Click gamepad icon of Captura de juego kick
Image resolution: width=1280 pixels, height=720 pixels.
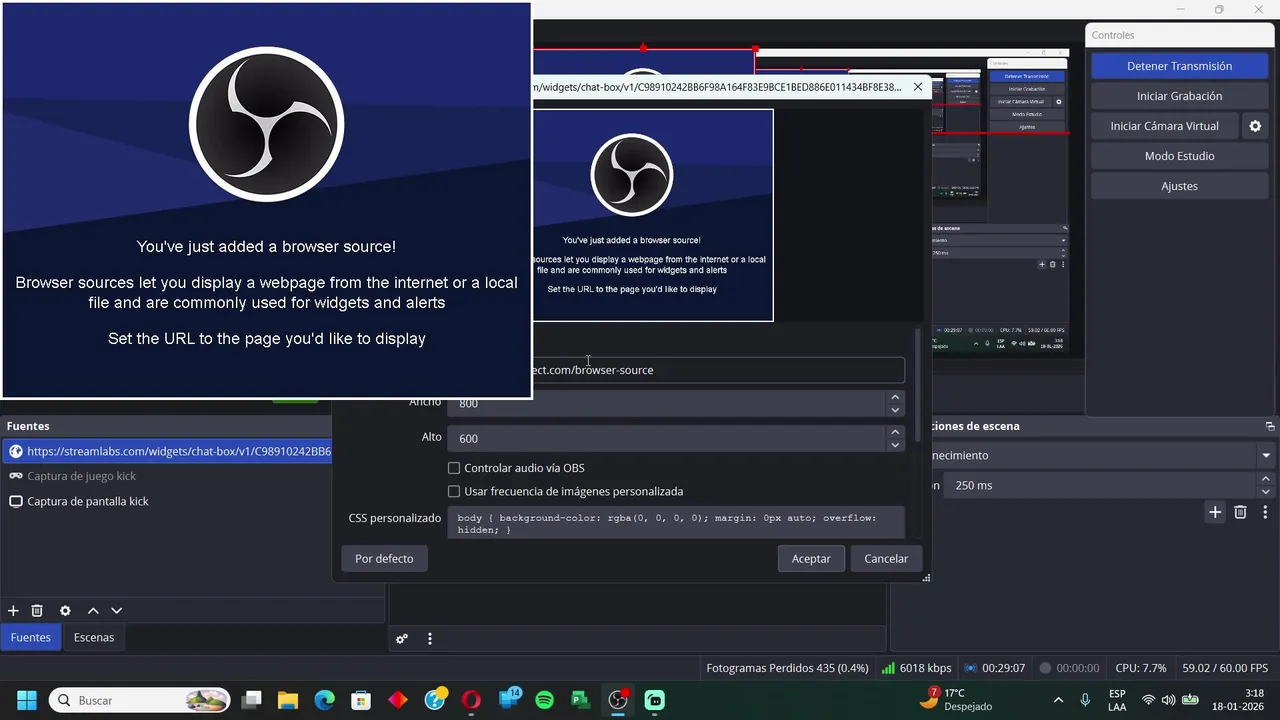[x=16, y=476]
